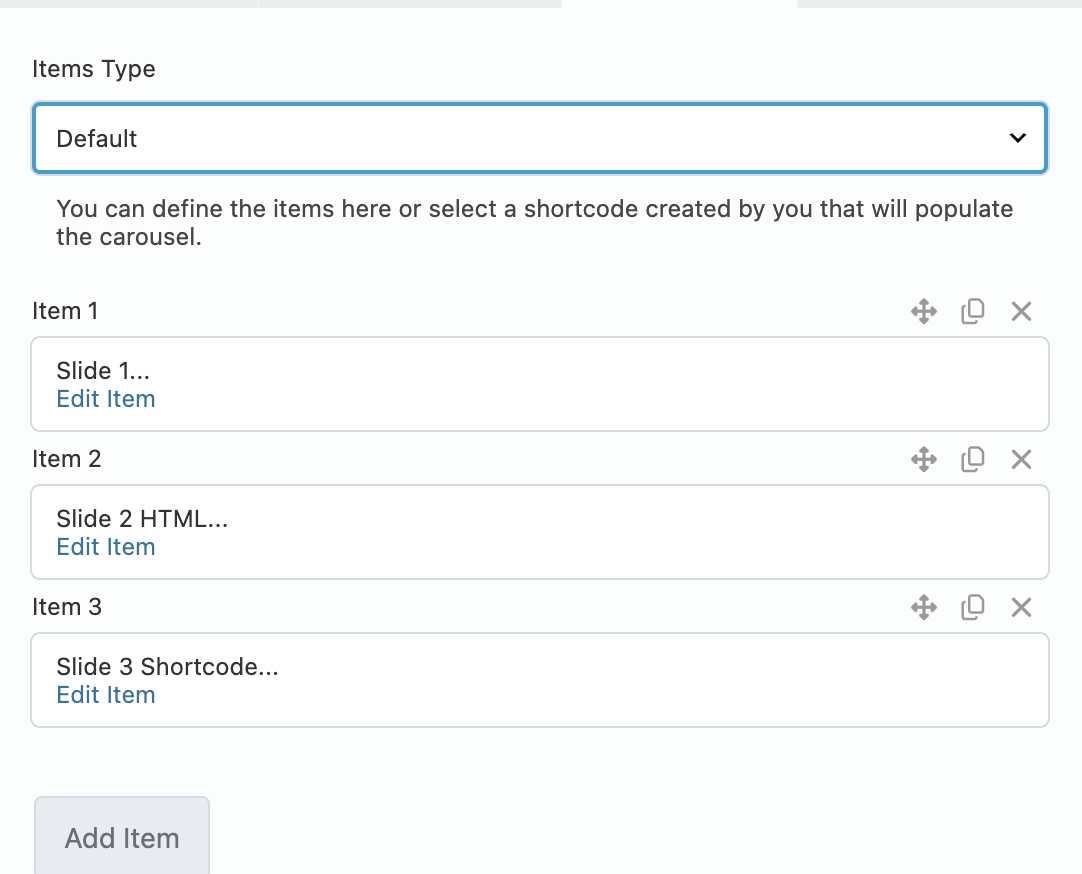The height and width of the screenshot is (874, 1082).
Task: Open Edit Item link for Slide 2 HTML
Action: point(106,547)
